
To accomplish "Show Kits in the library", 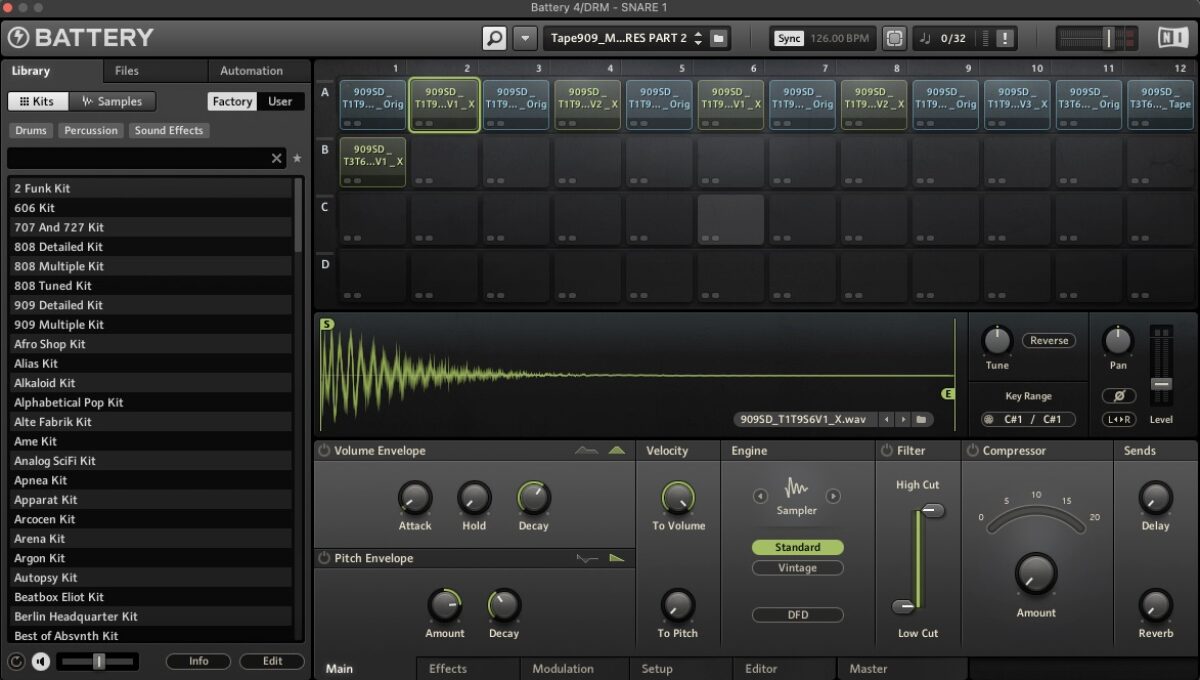I will [38, 101].
